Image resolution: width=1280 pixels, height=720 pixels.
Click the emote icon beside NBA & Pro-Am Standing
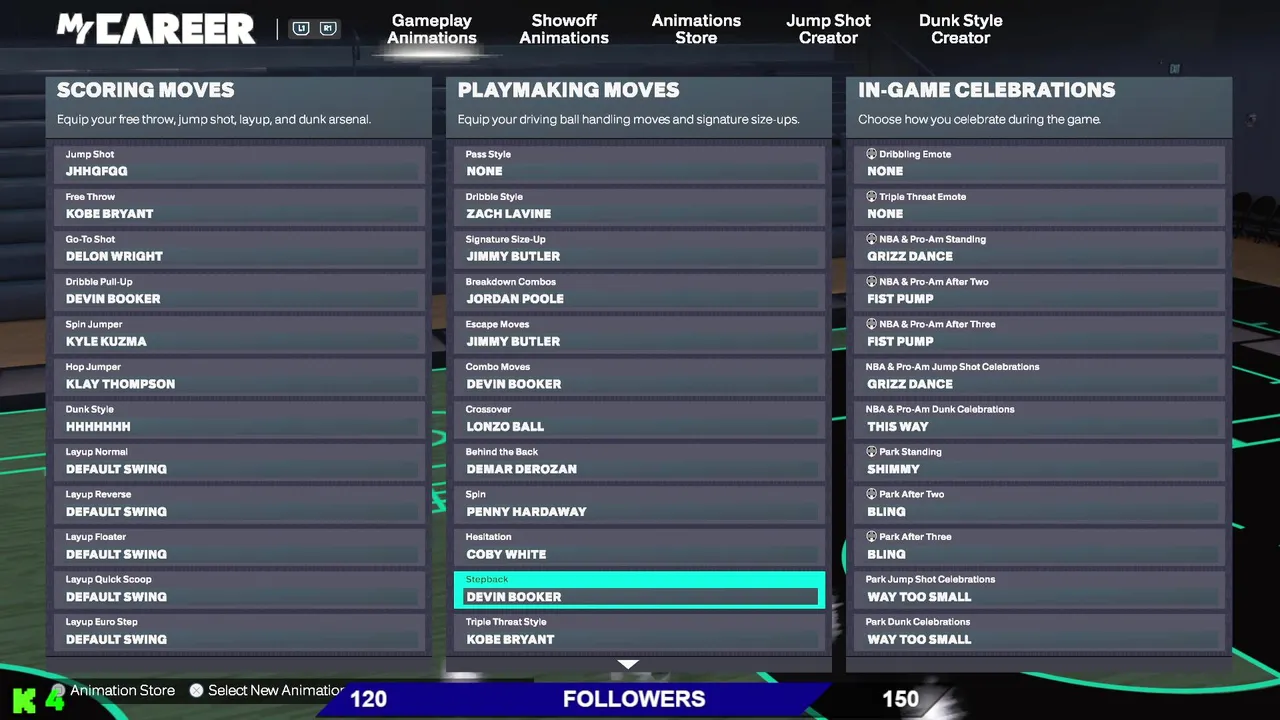(871, 239)
